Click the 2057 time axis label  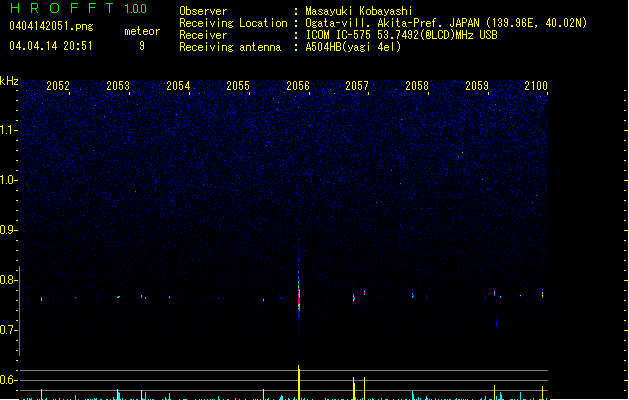[x=357, y=86]
